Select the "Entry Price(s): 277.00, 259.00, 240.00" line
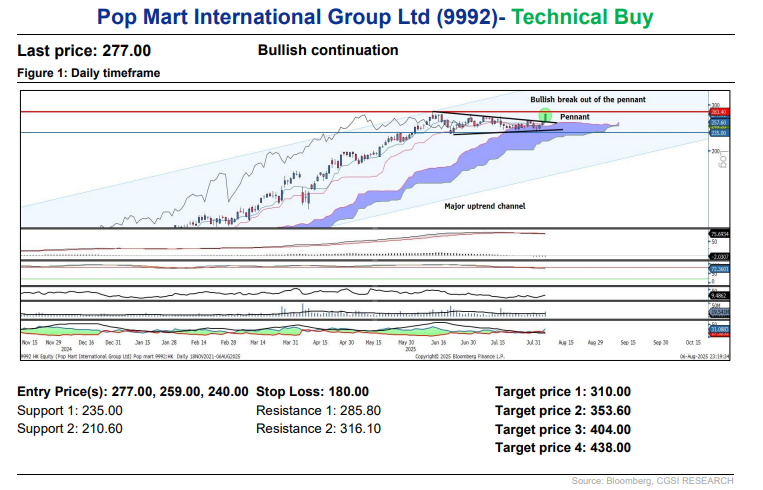 pos(132,392)
